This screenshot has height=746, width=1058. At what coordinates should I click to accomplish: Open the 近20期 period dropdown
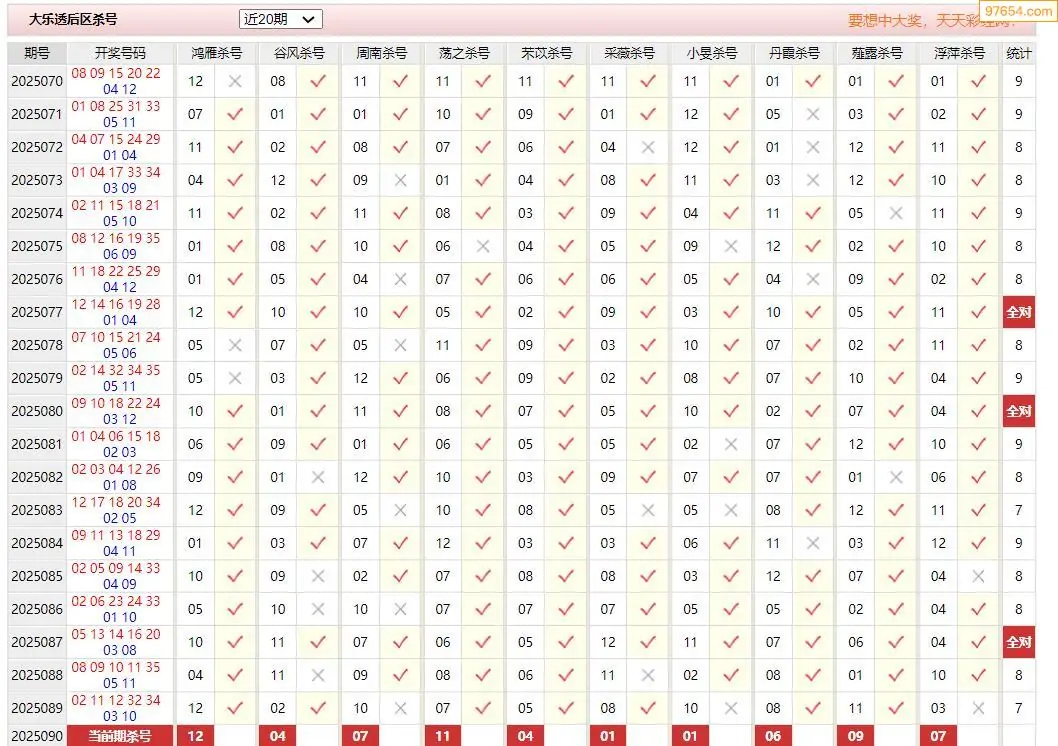coord(280,20)
